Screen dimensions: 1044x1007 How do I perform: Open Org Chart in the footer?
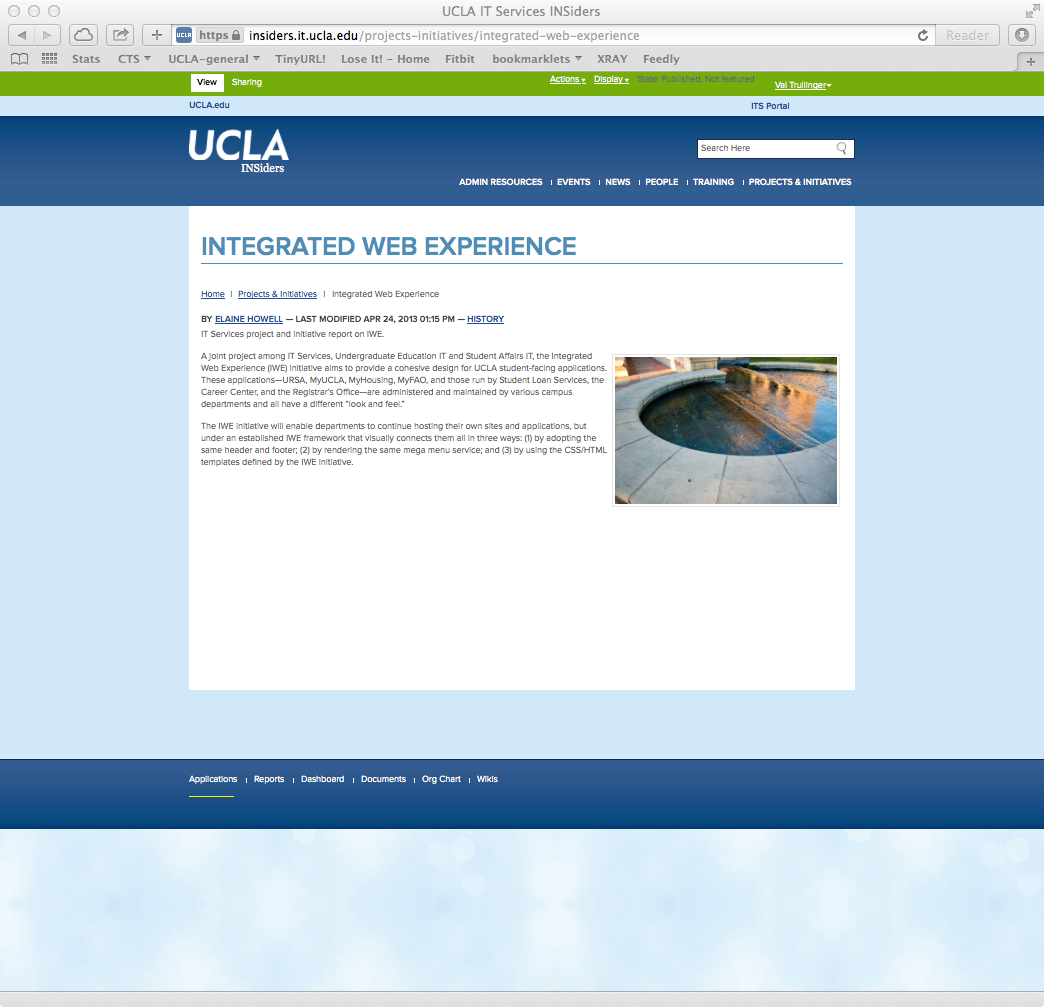click(x=441, y=779)
